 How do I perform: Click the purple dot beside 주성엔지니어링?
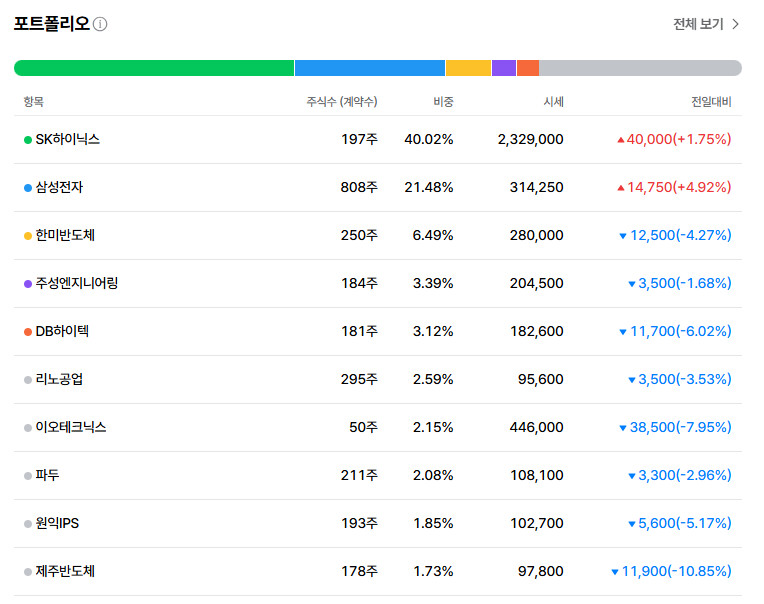pyautogui.click(x=28, y=284)
